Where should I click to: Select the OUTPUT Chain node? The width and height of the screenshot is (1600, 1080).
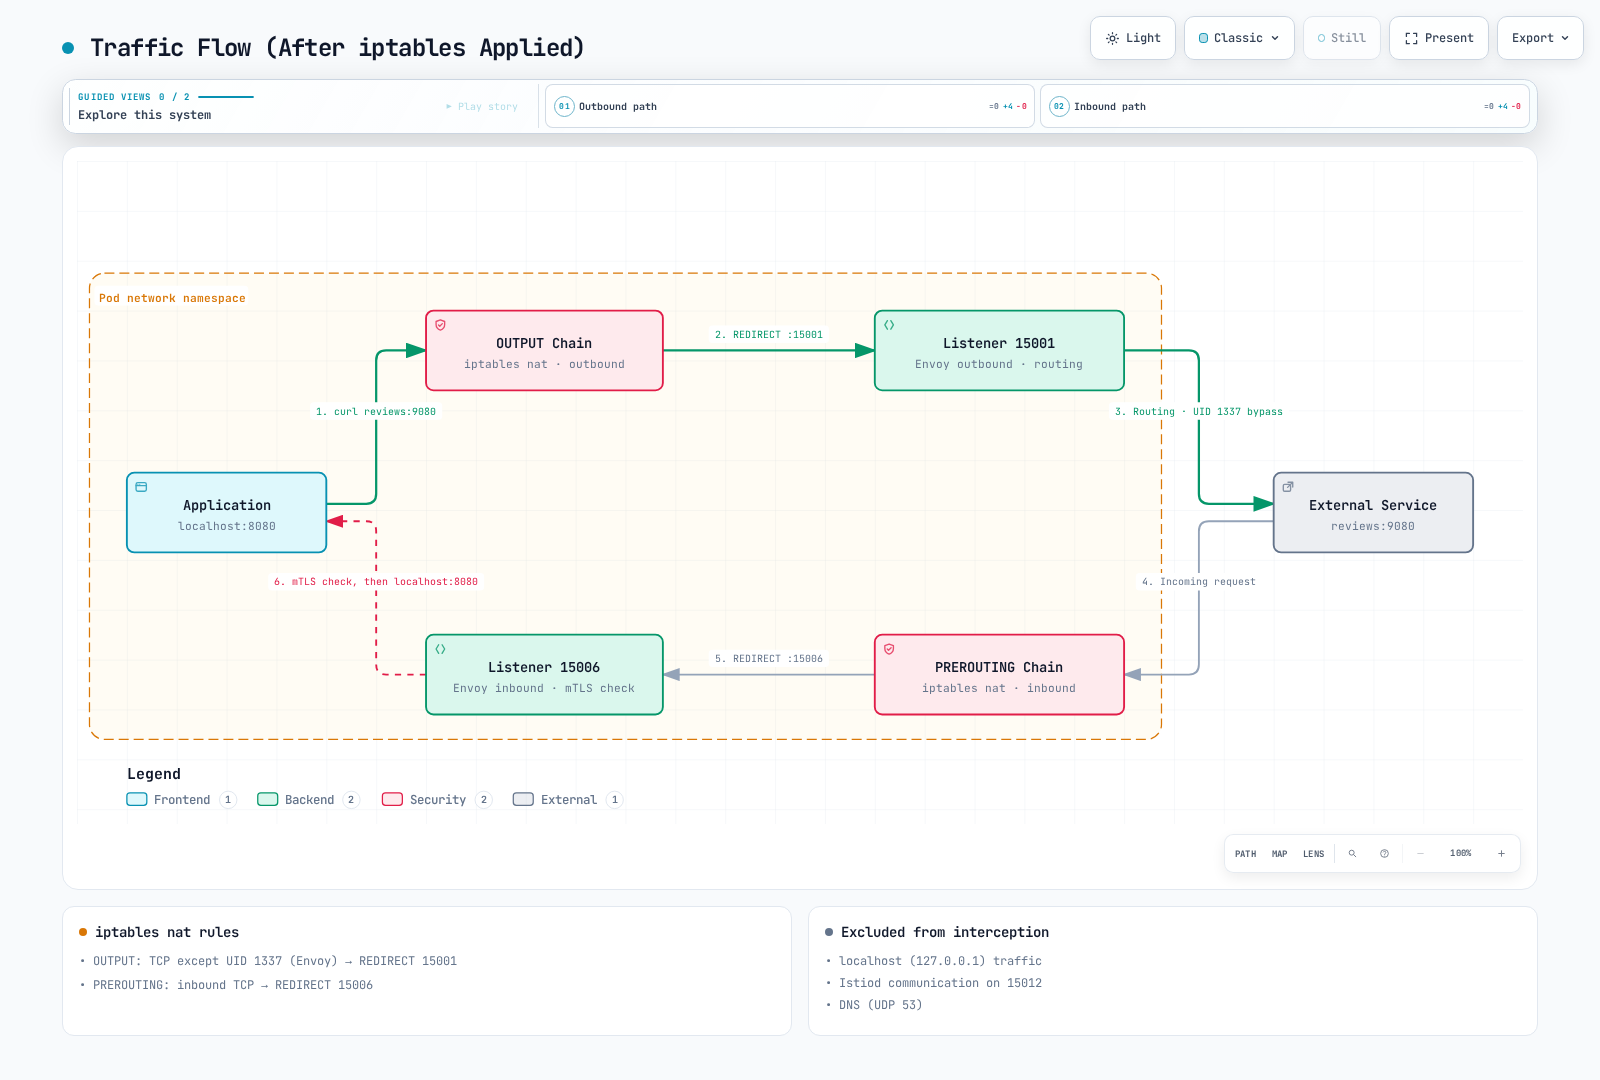pos(544,350)
